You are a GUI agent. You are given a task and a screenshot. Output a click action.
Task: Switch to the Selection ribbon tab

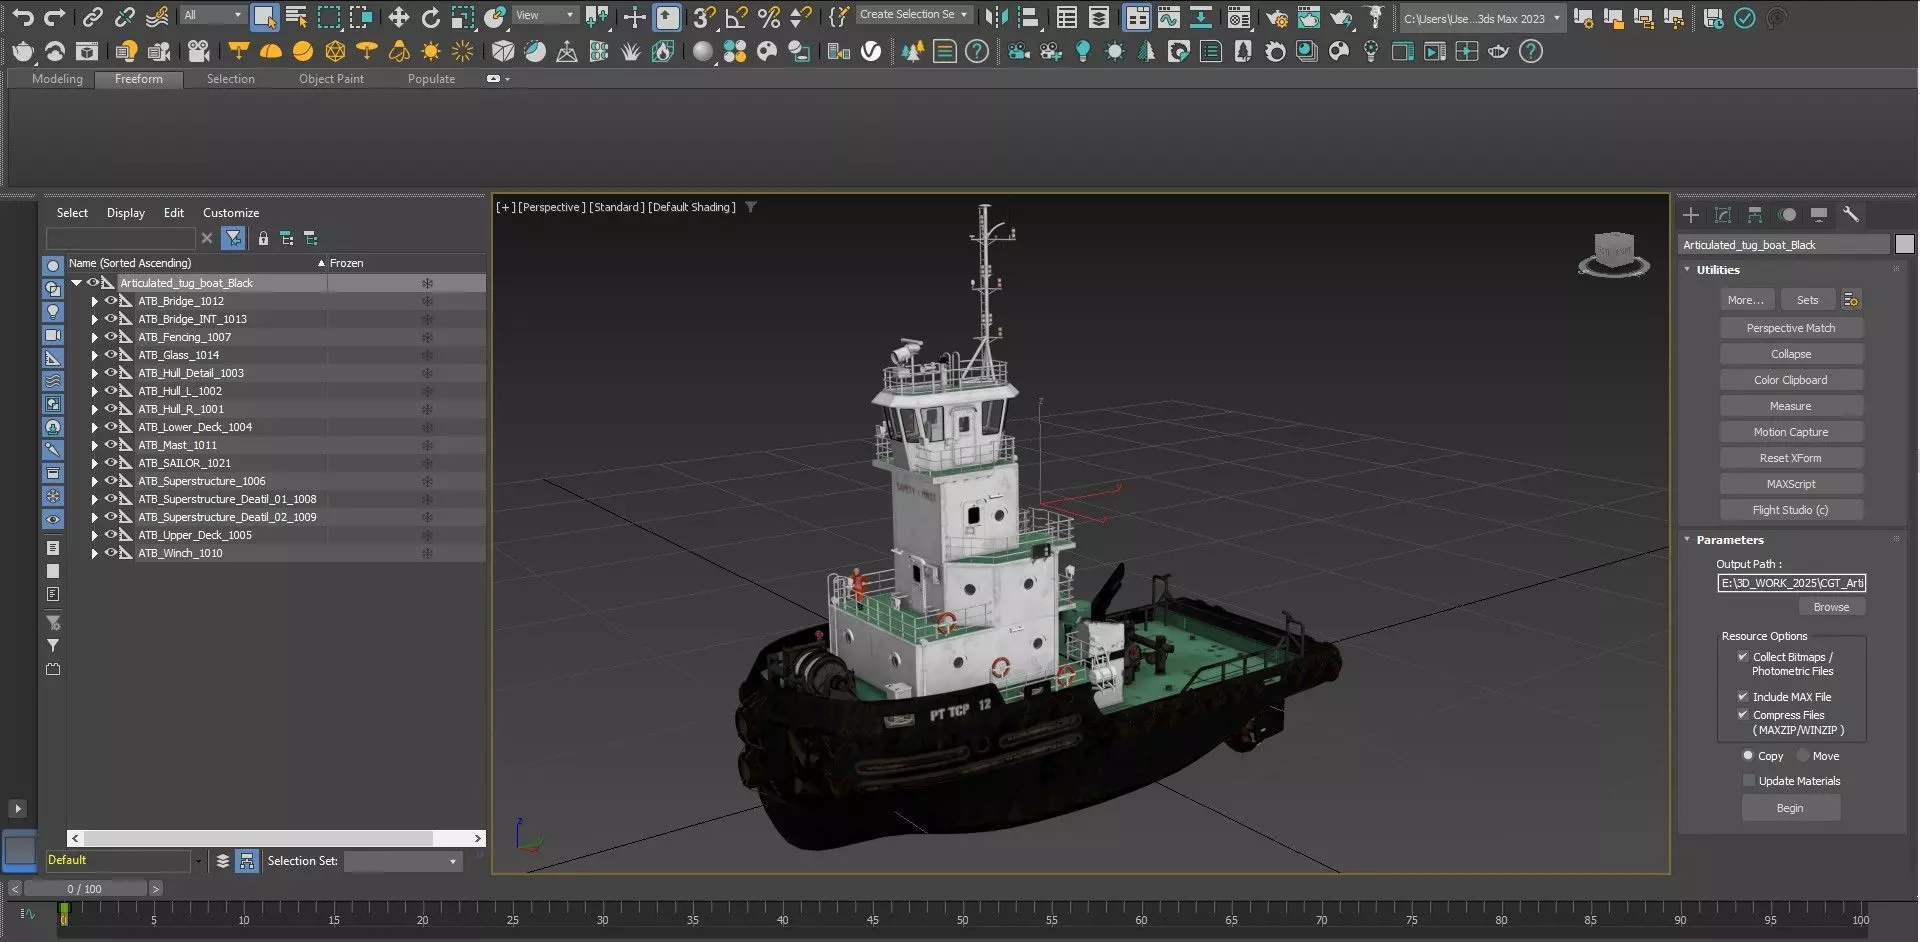coord(231,79)
